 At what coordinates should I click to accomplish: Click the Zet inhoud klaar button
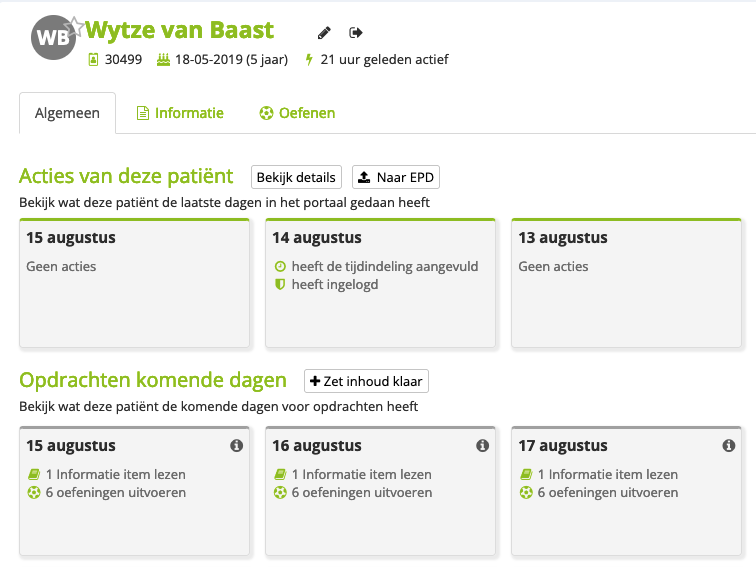[x=366, y=381]
